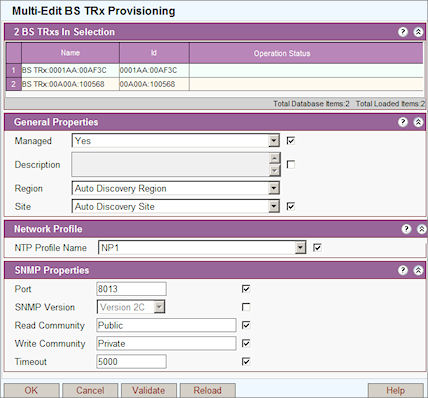Open help for General Properties section
Viewport: 428px width, 398px height.
click(403, 122)
